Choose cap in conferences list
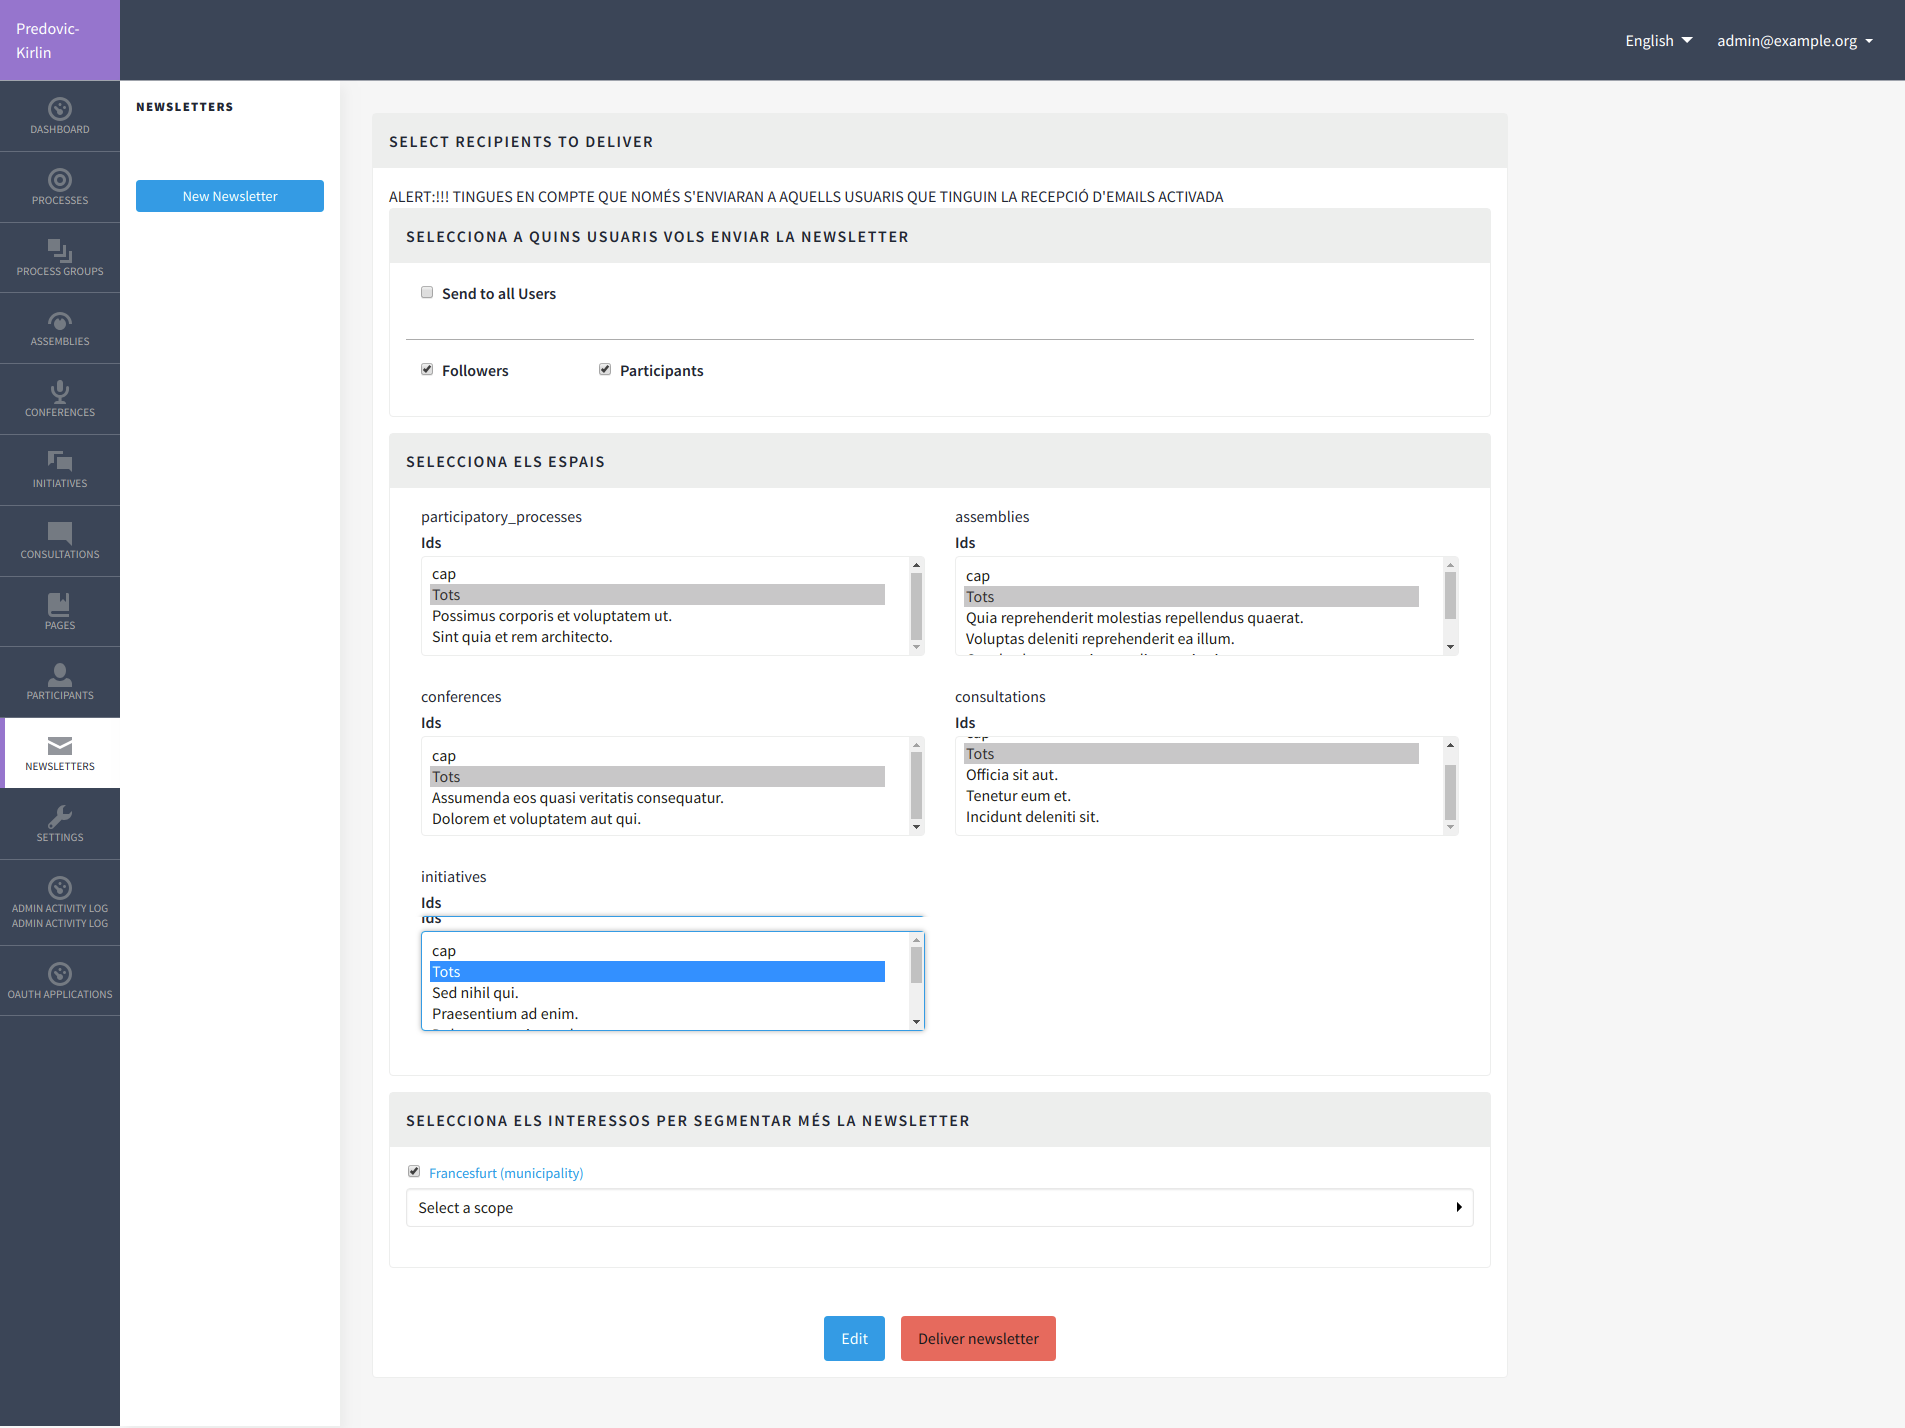This screenshot has width=1905, height=1428. [657, 756]
